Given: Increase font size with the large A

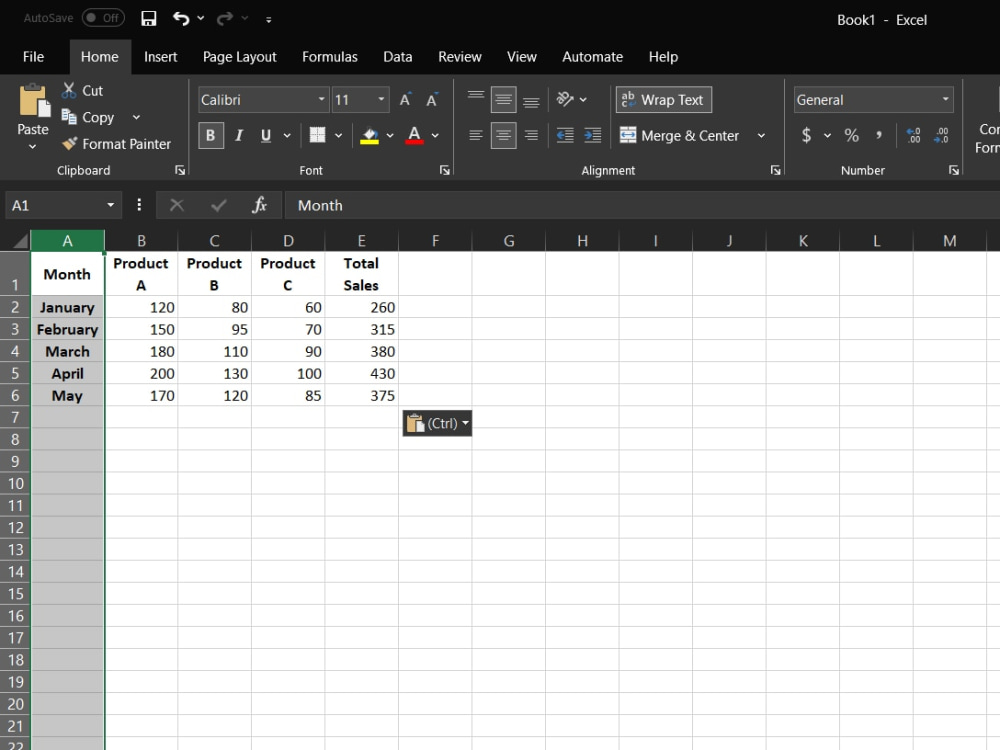Looking at the screenshot, I should point(405,100).
